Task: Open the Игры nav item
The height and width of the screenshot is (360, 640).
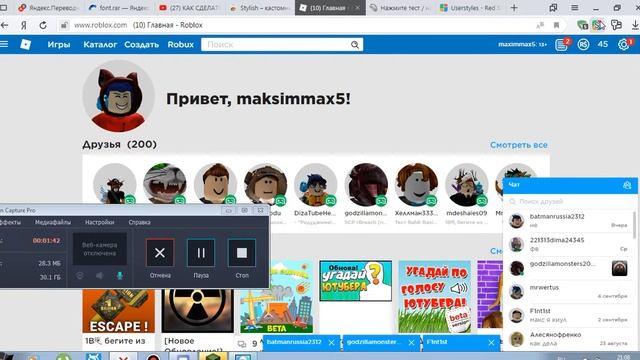Action: (x=59, y=44)
